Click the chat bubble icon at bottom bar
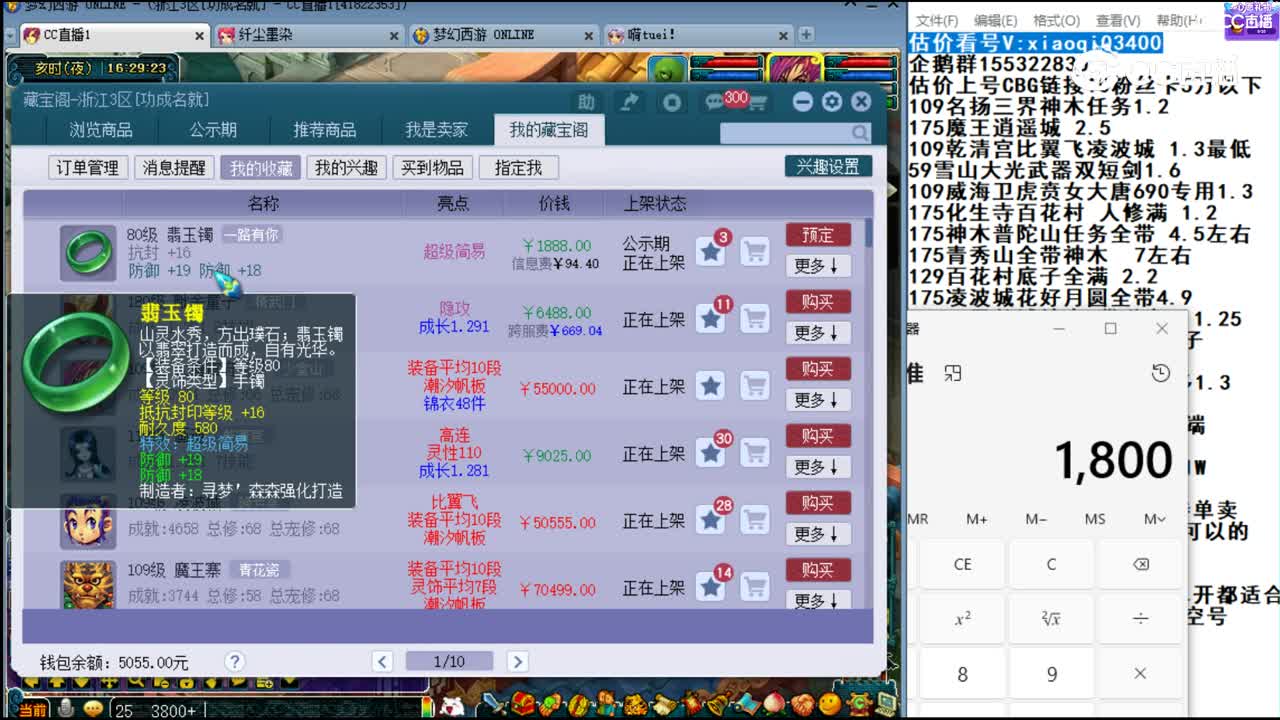Image resolution: width=1280 pixels, height=720 pixels. pos(93,708)
